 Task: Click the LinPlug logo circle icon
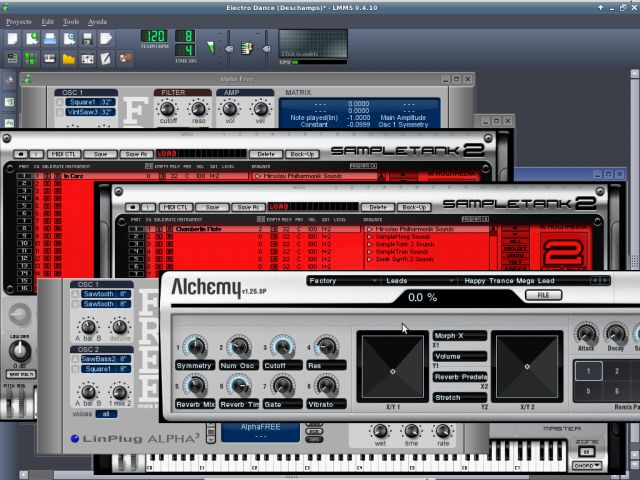pyautogui.click(x=75, y=438)
